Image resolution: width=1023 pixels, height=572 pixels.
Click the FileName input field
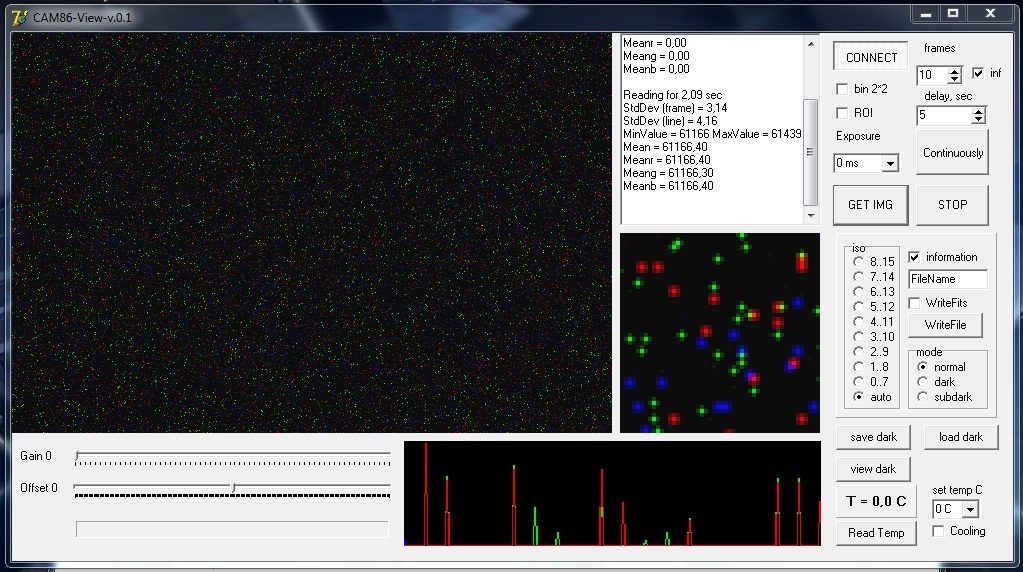[x=947, y=279]
